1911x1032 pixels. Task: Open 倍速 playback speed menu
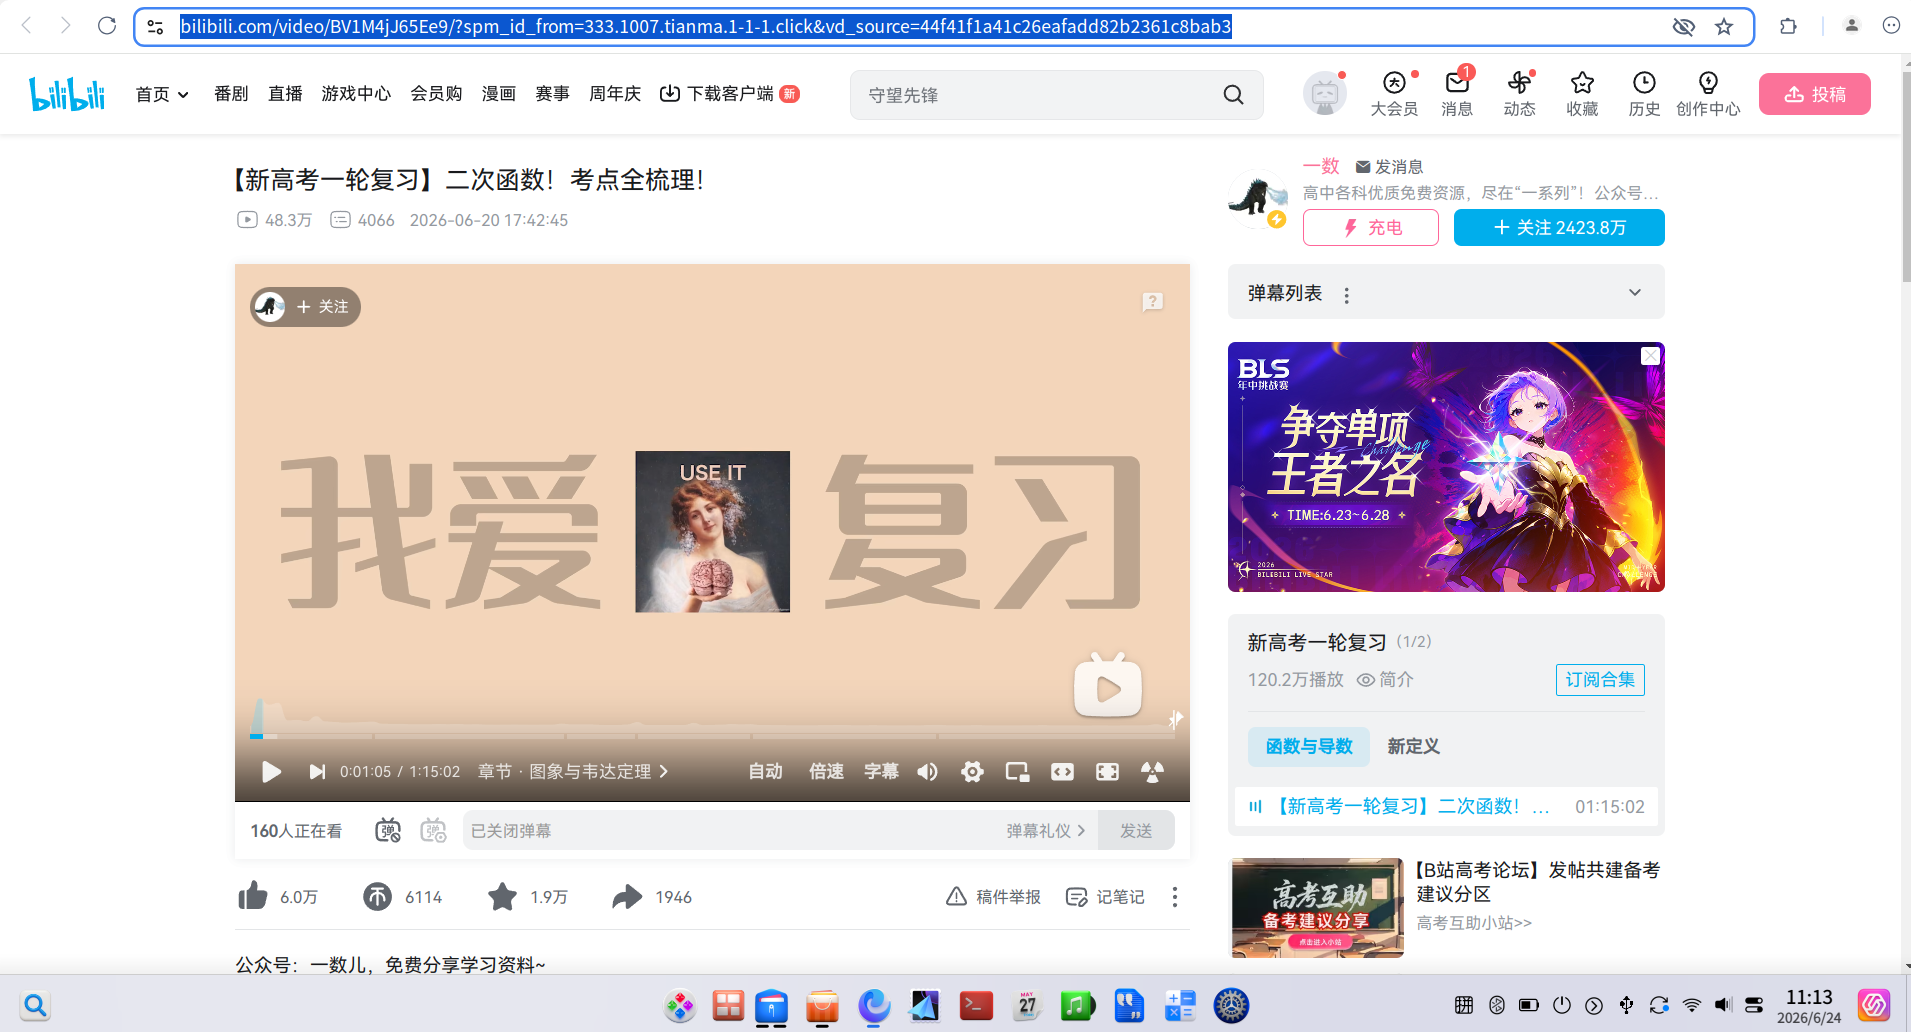(826, 772)
